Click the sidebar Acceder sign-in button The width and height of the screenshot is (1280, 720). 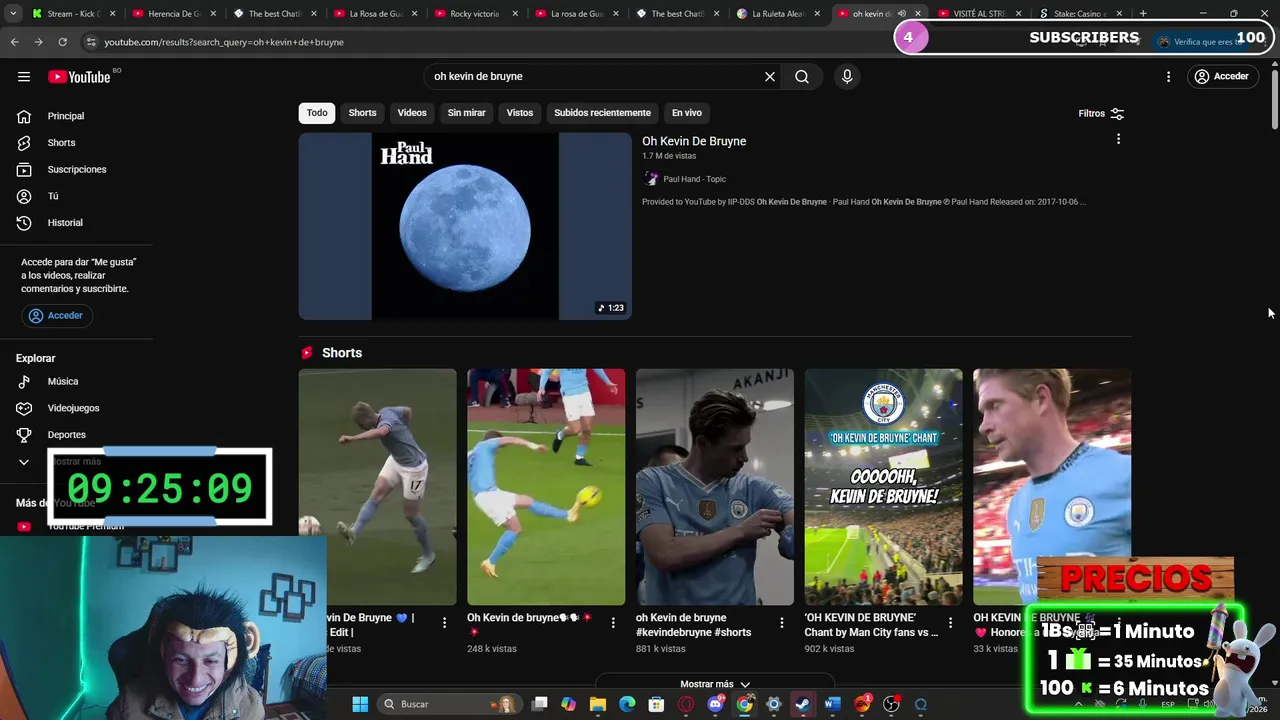(x=57, y=315)
